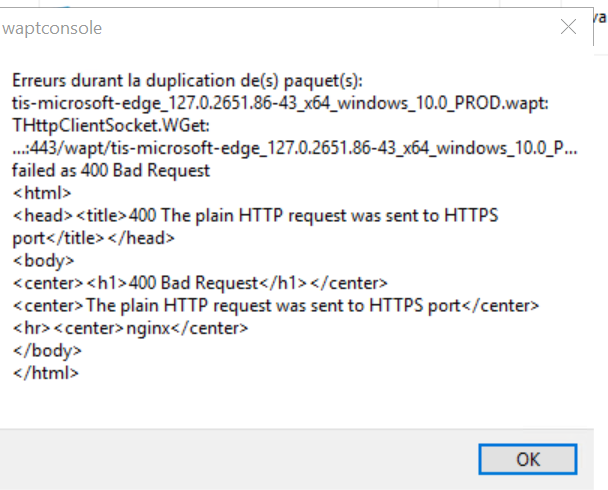Click the OK button

click(528, 459)
